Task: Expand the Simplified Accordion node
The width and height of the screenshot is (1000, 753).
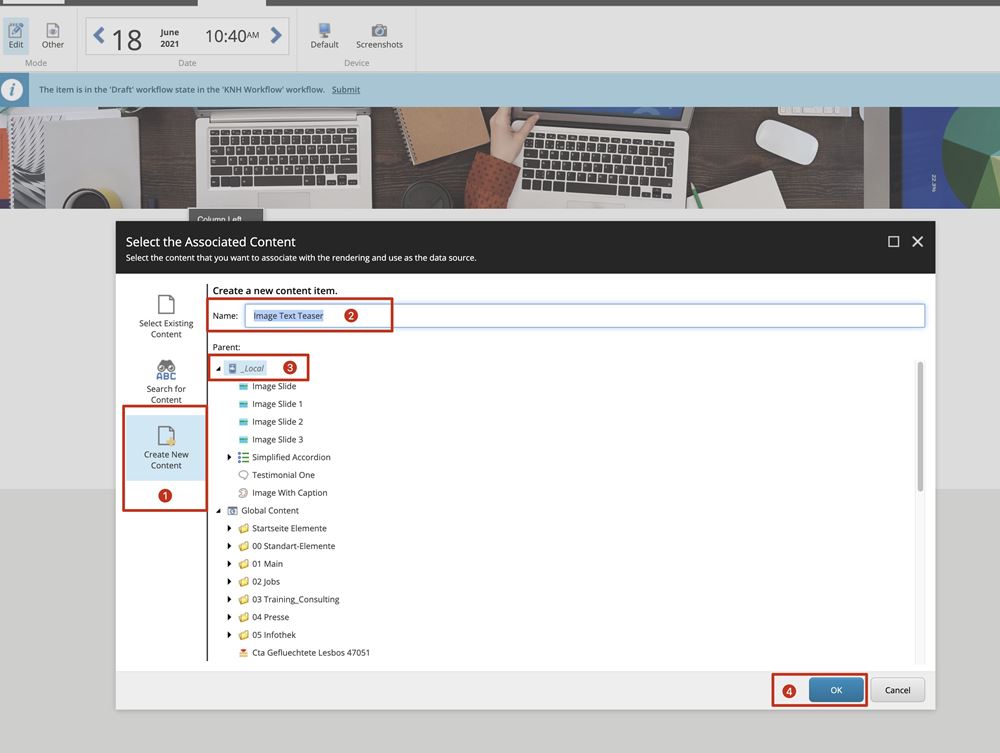Action: (x=230, y=458)
